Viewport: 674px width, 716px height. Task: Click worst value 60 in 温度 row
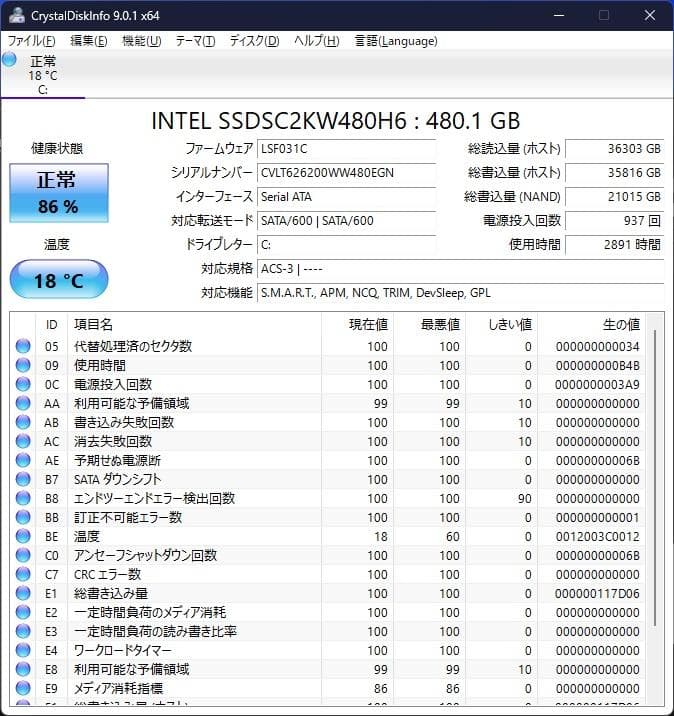click(x=453, y=537)
